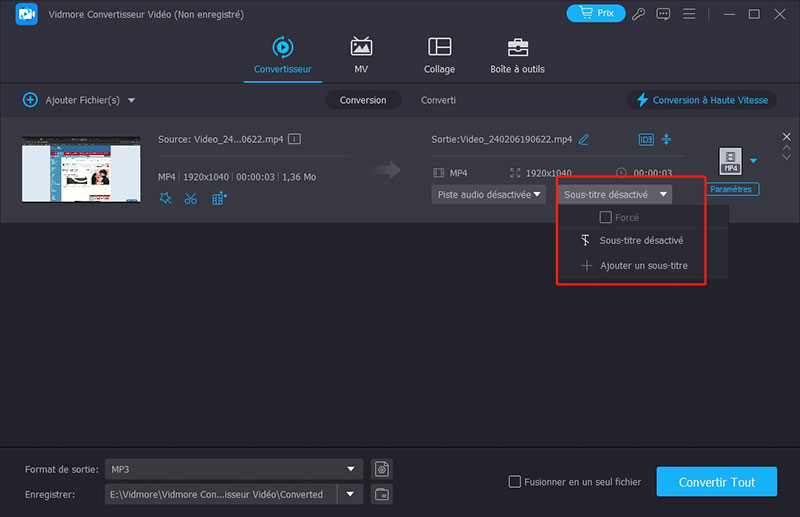Enable Fusionner en un seul fichier
This screenshot has height=517, width=800.
515,482
